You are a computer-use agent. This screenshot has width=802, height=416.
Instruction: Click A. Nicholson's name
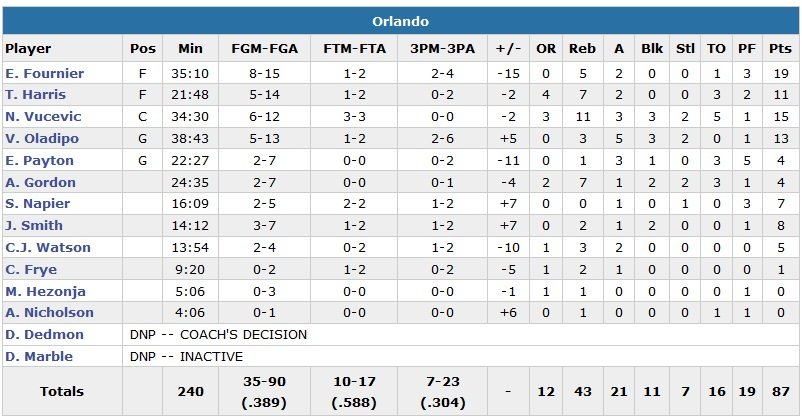pos(49,313)
